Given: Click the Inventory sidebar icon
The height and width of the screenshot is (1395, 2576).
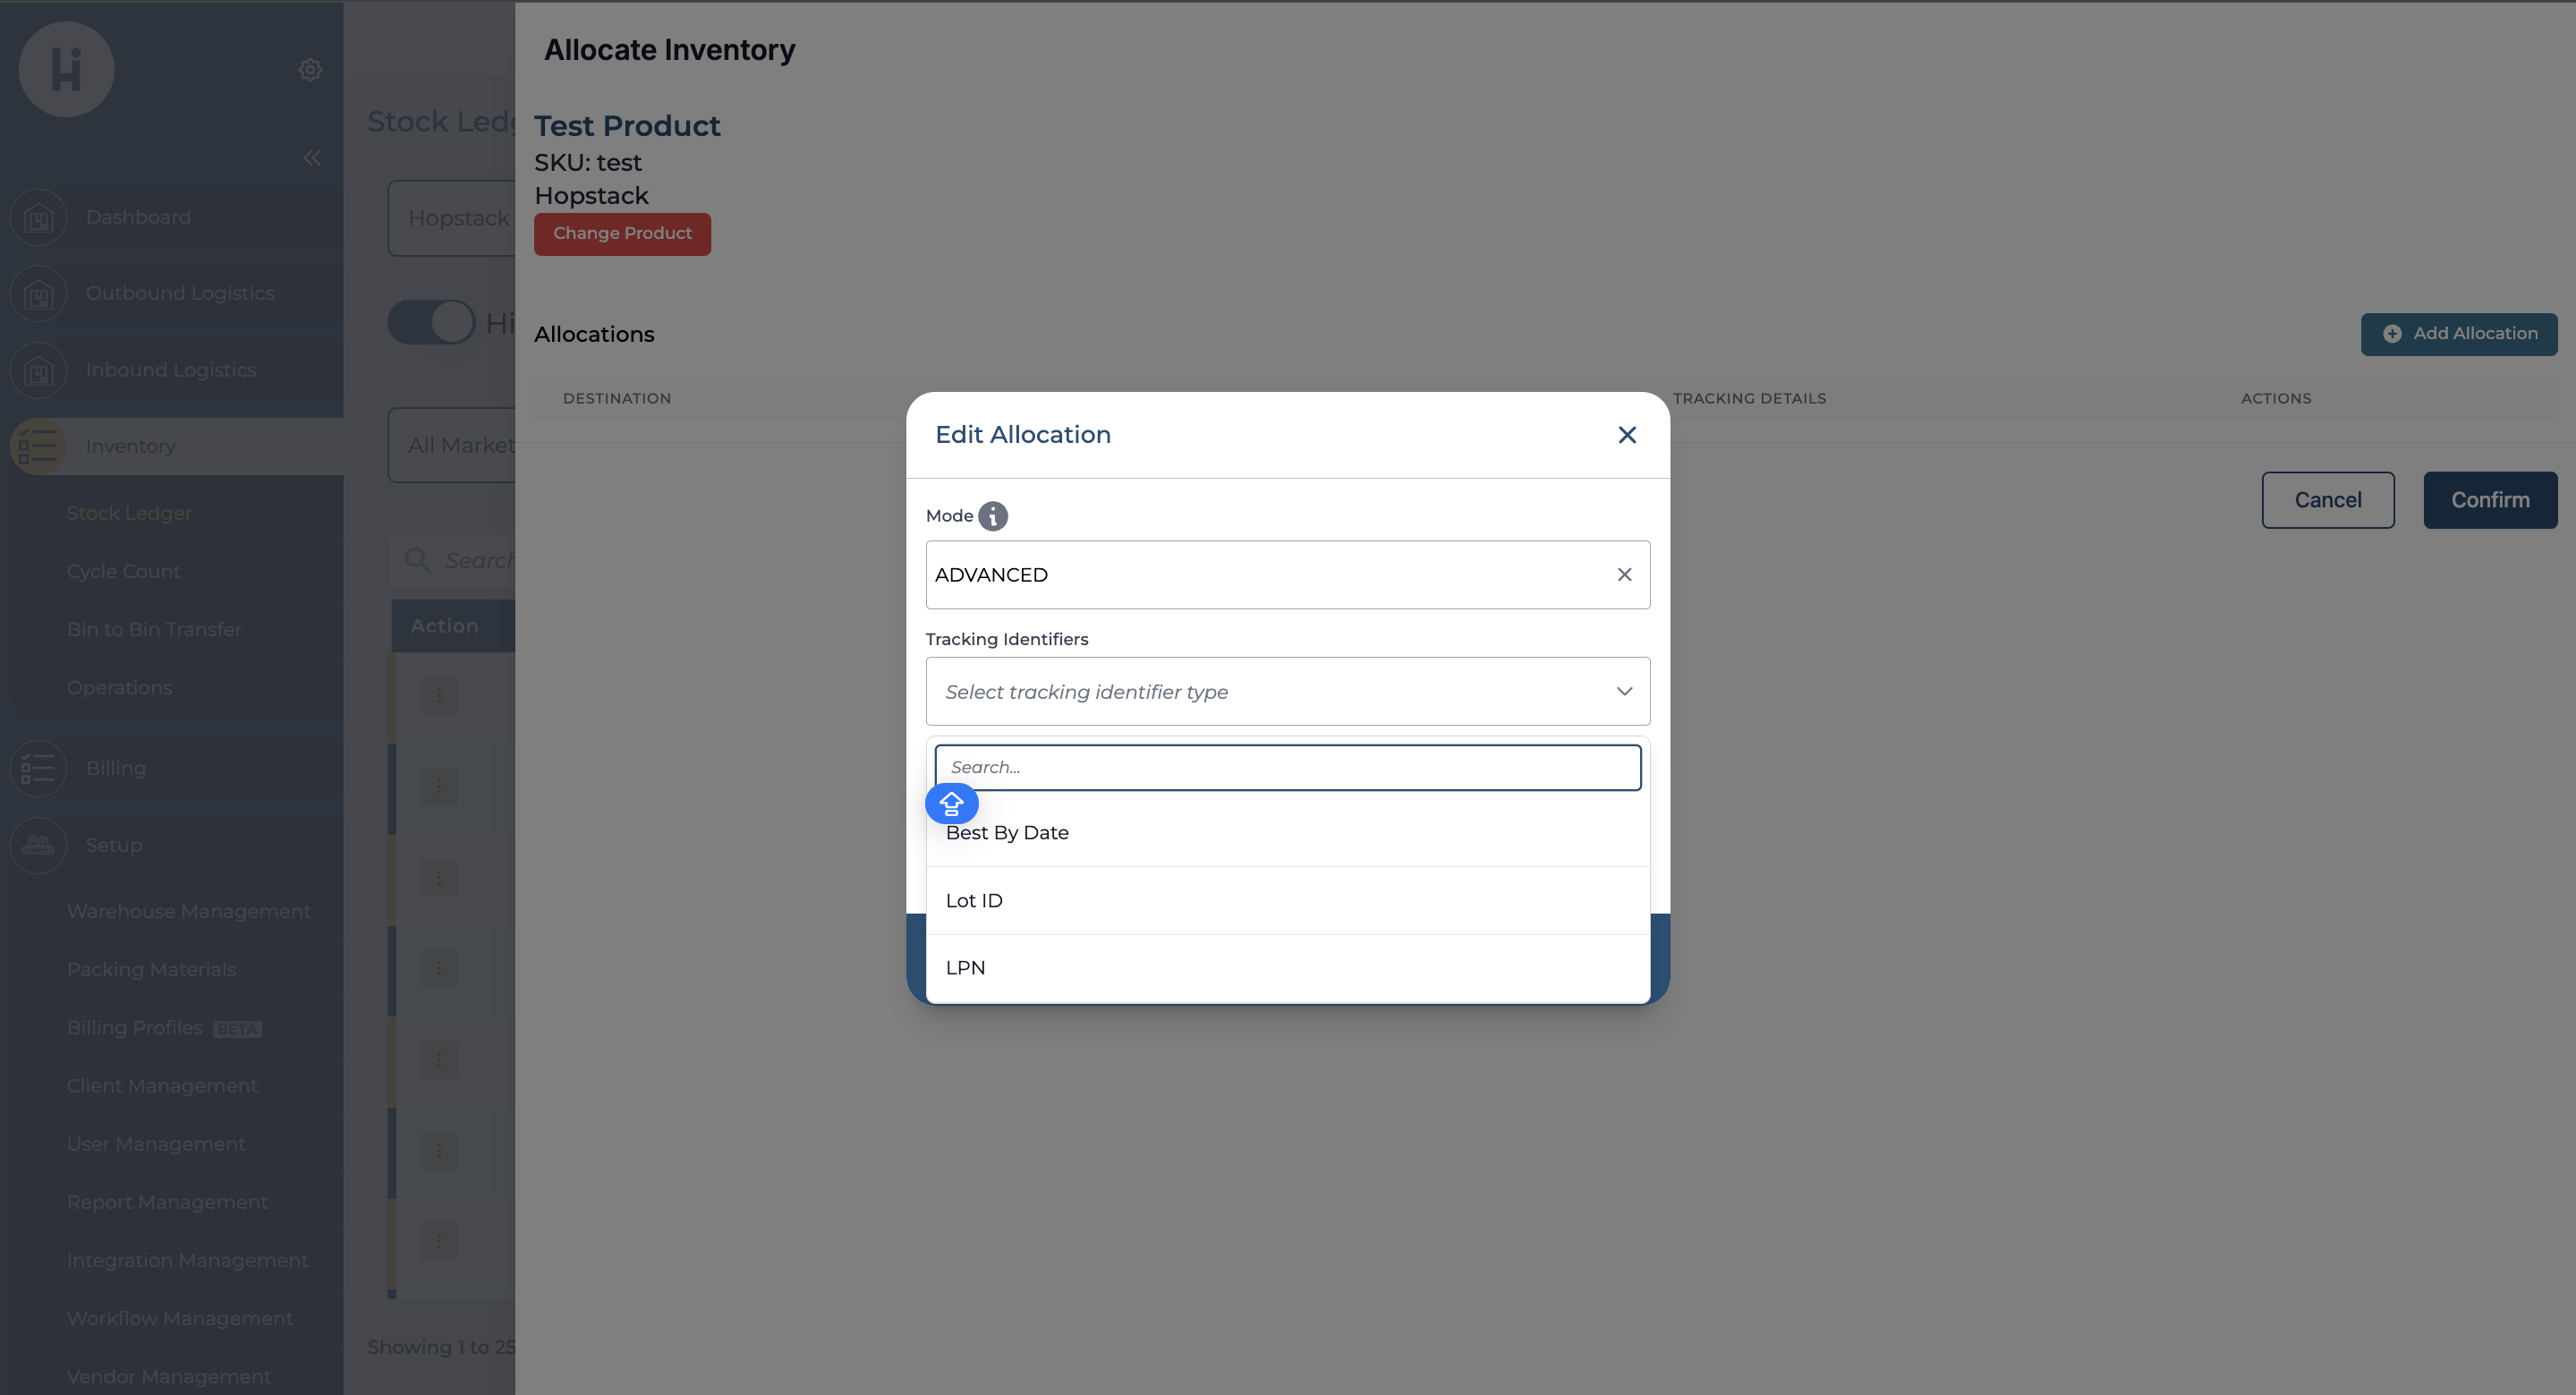Looking at the screenshot, I should [38, 446].
